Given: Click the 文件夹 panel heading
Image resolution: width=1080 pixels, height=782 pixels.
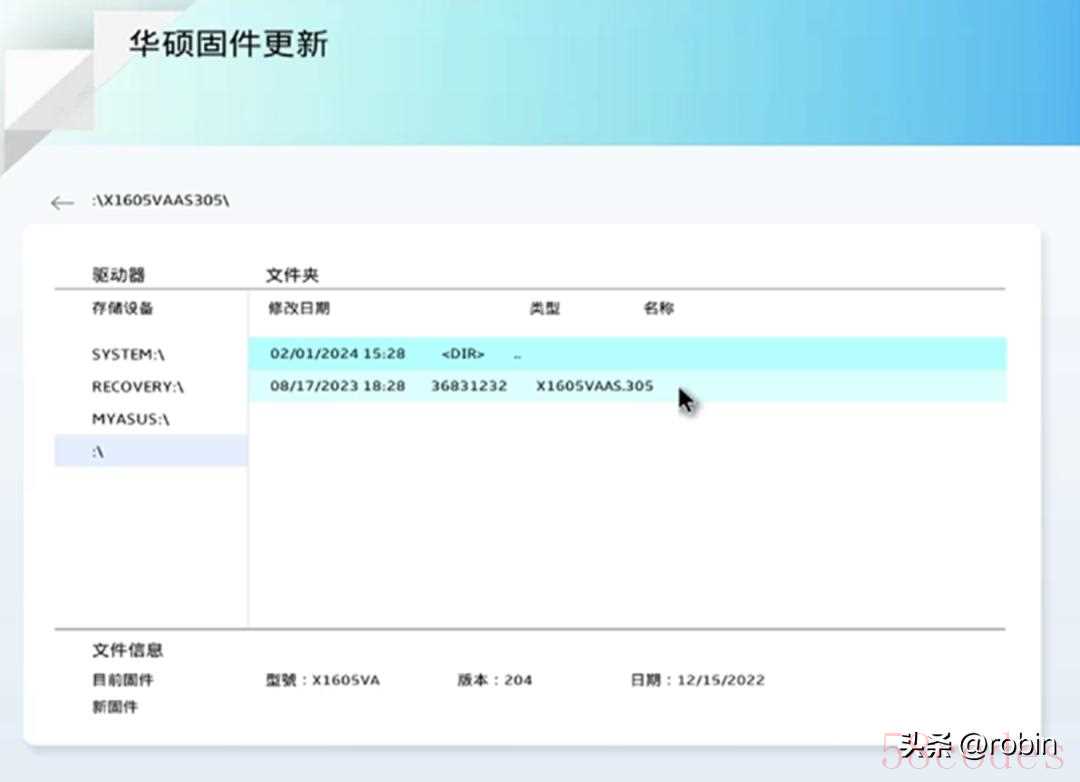Looking at the screenshot, I should (x=292, y=275).
